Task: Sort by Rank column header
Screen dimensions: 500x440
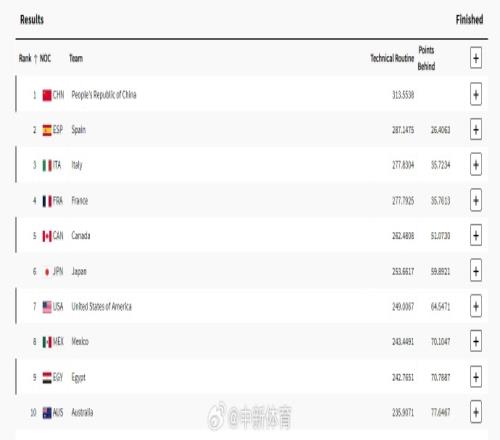Action: point(27,58)
